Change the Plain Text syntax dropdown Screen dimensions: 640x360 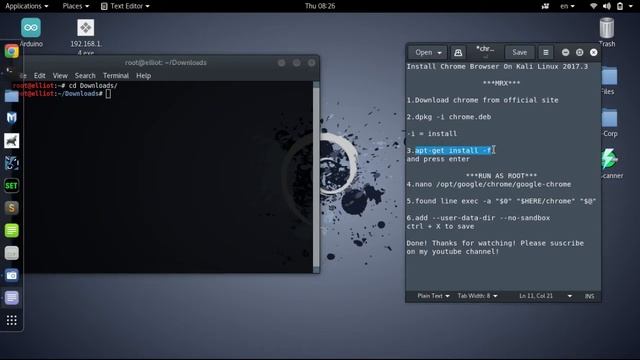[x=433, y=296]
